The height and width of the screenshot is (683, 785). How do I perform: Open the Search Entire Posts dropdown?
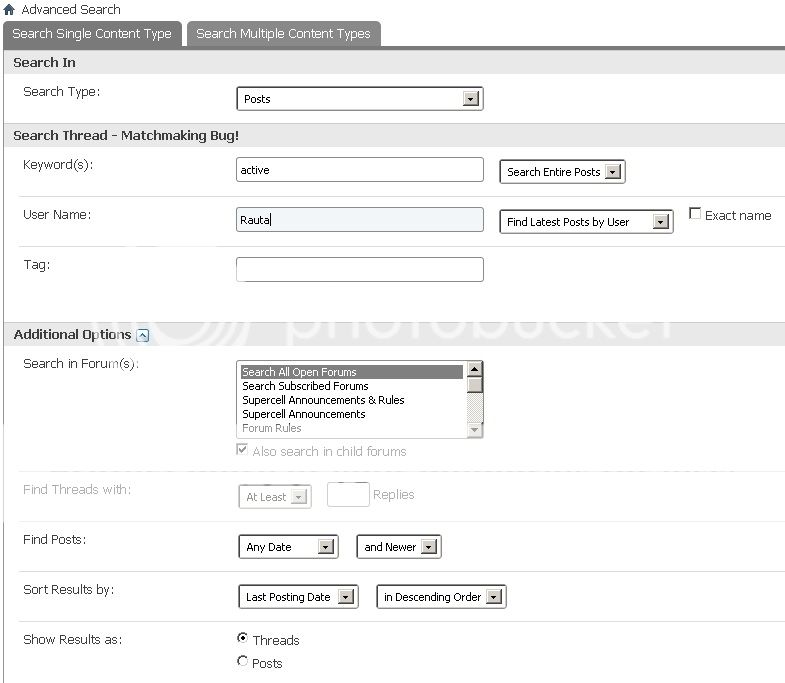click(x=562, y=172)
